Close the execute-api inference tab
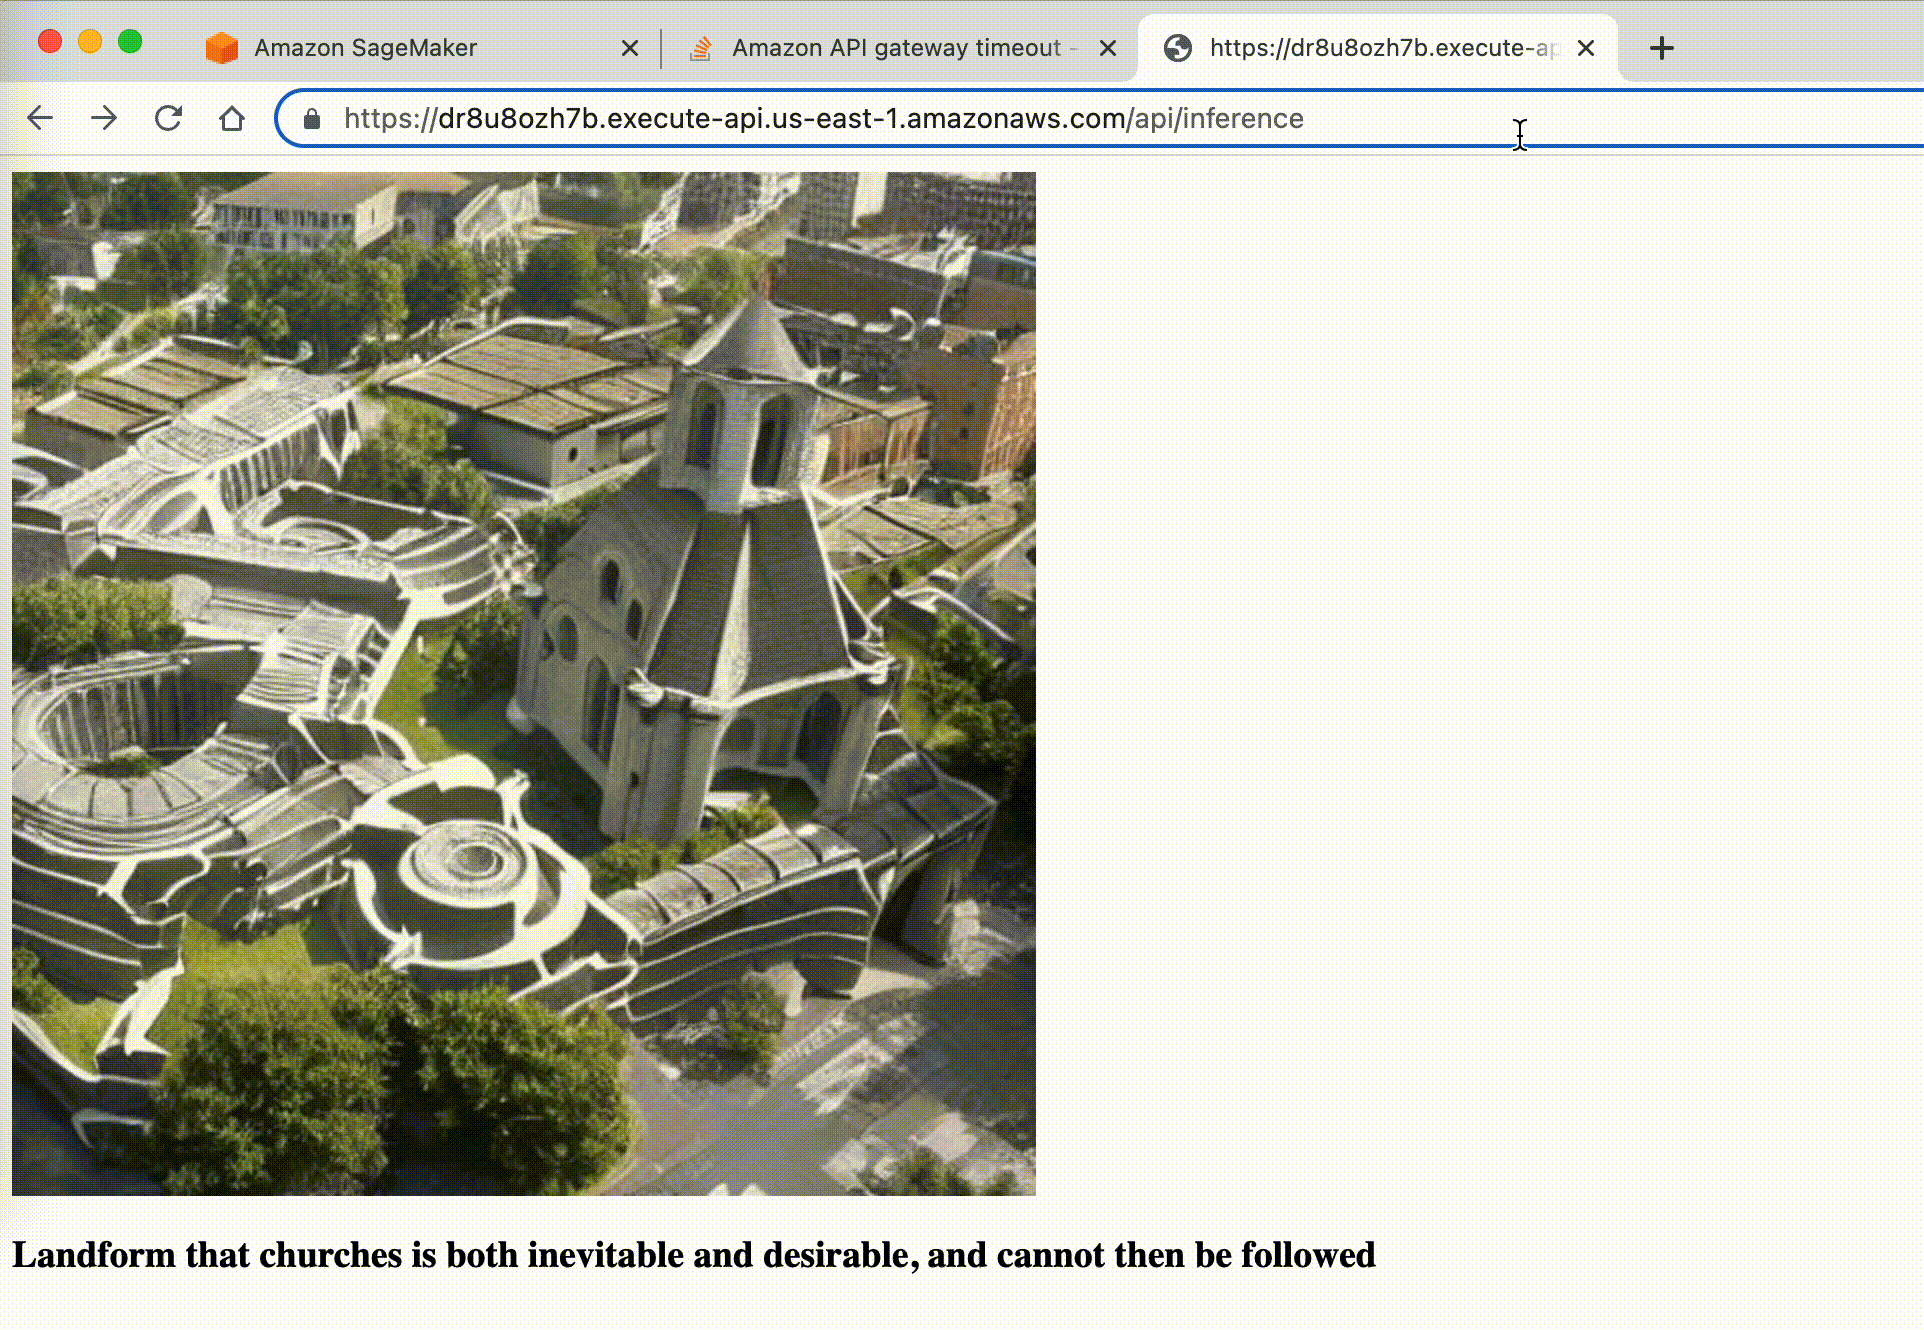 [x=1586, y=48]
